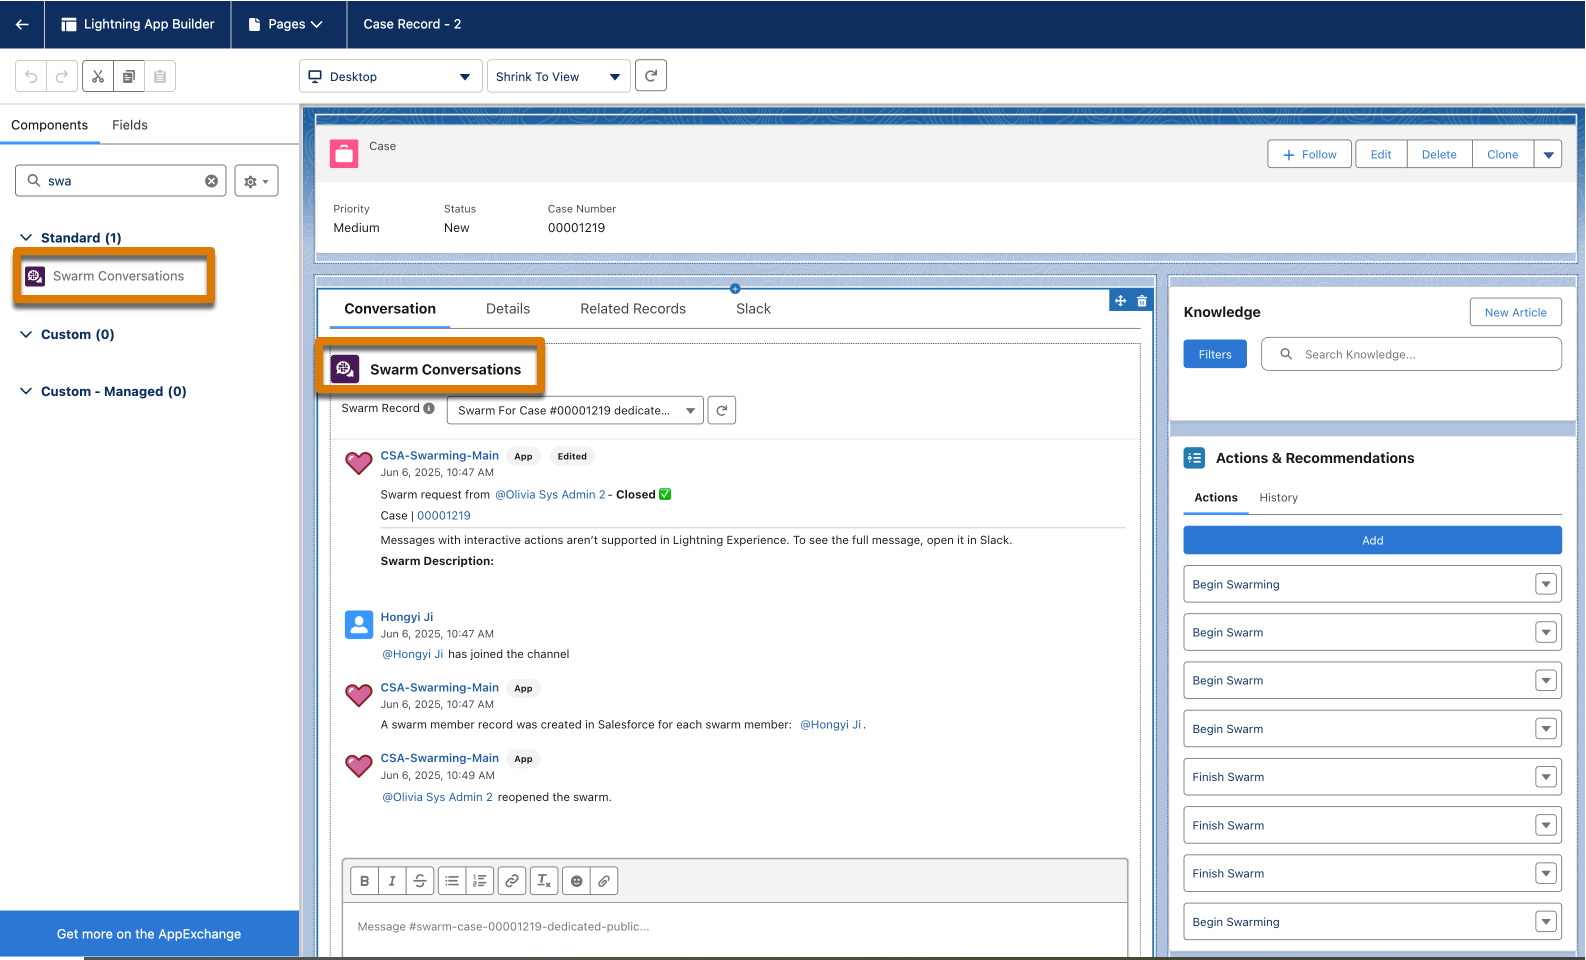Open the Related Records tab
Screen dimensions: 1586x960
633,309
